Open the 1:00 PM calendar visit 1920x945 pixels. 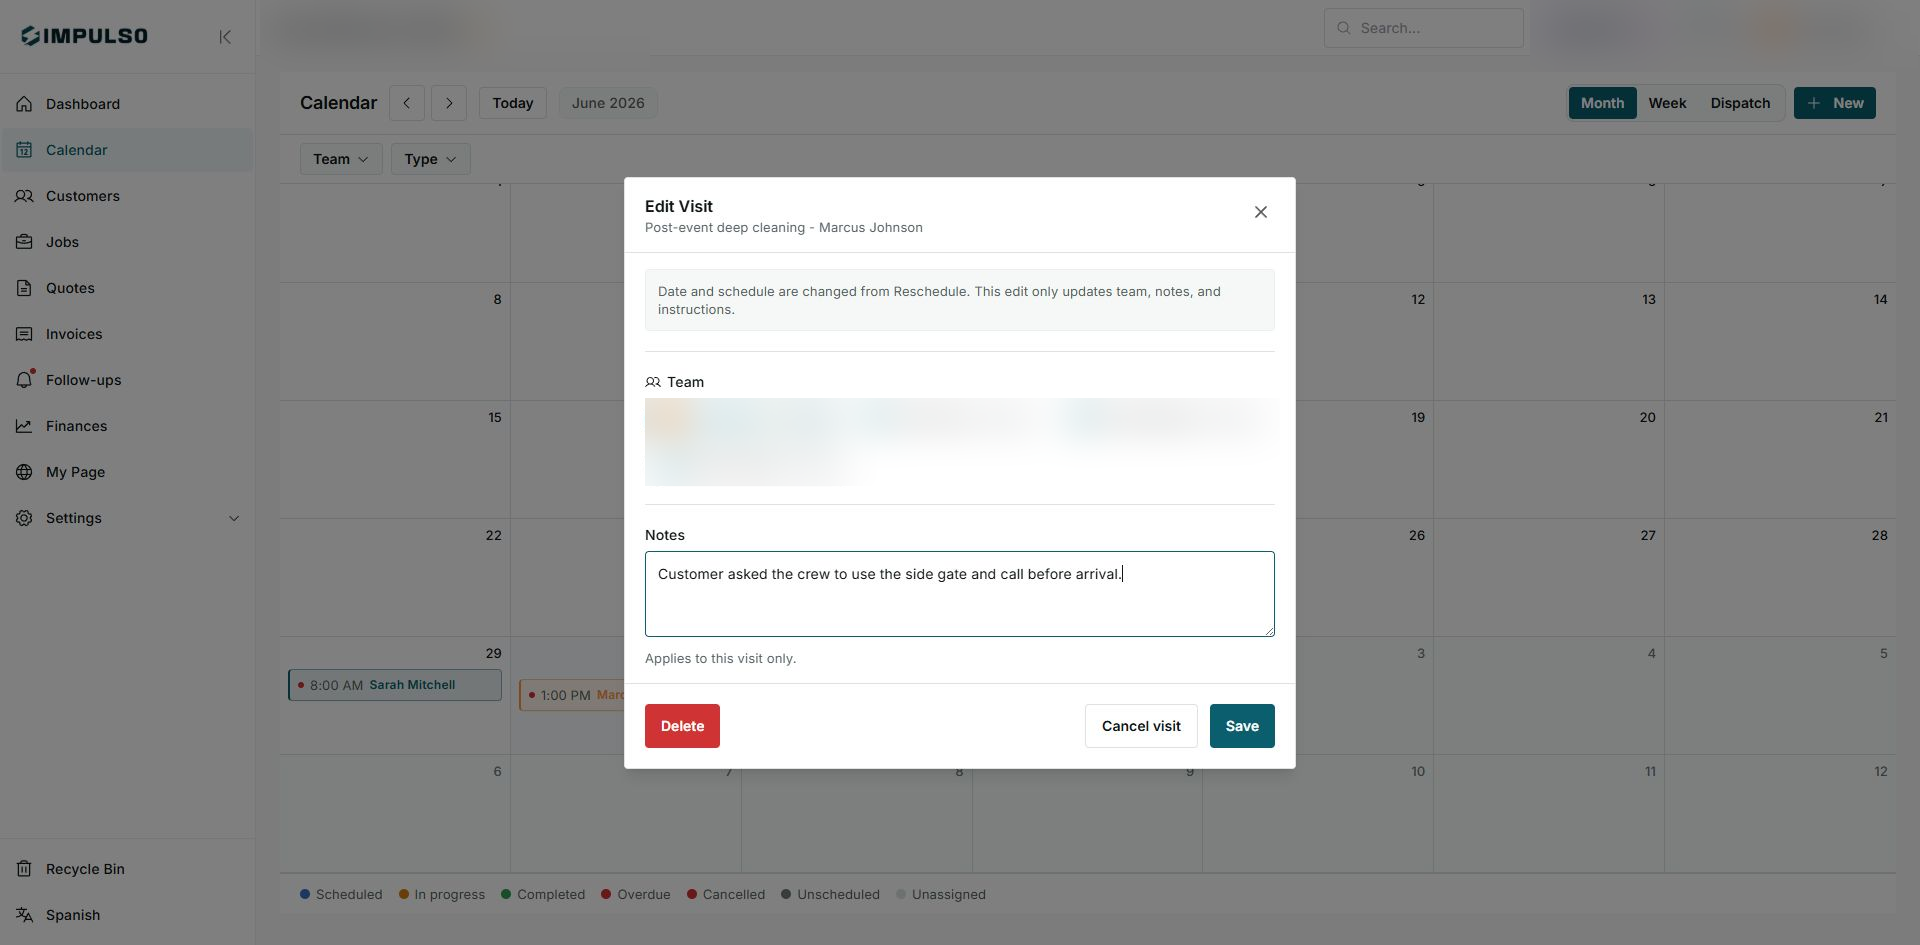pos(572,695)
